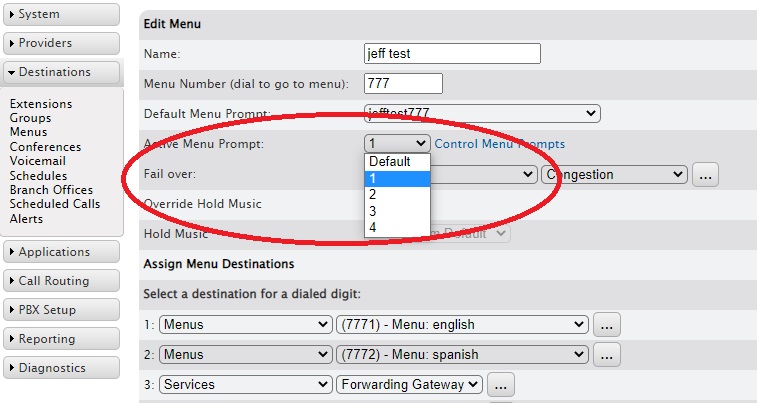Click the ellipsis button beside Congestion
This screenshot has height=403, width=757.
pyautogui.click(x=705, y=174)
